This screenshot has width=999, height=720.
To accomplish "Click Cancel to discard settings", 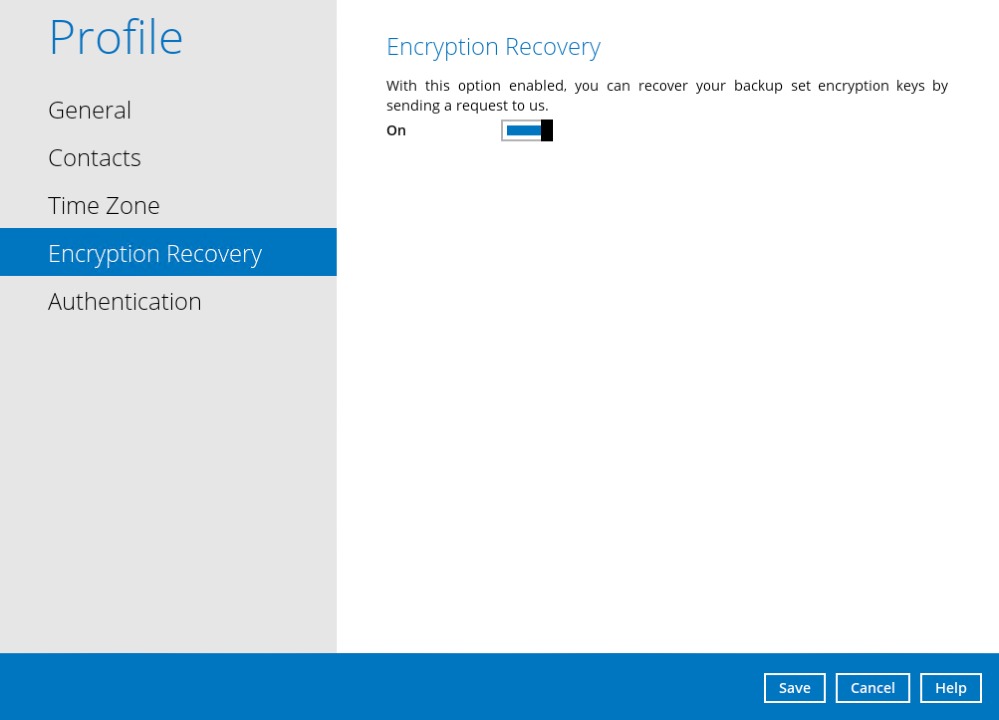I will 872,687.
